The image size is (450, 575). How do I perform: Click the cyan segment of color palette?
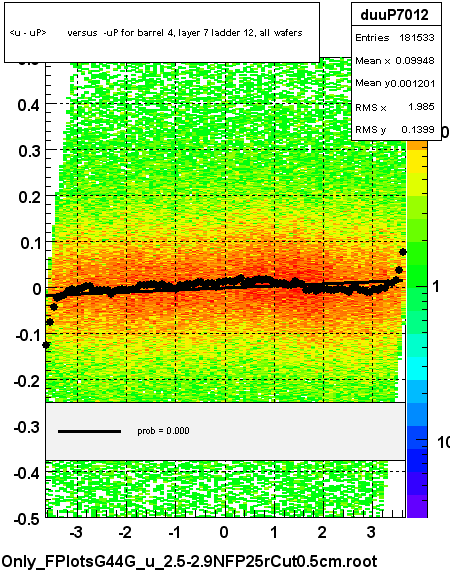point(417,369)
